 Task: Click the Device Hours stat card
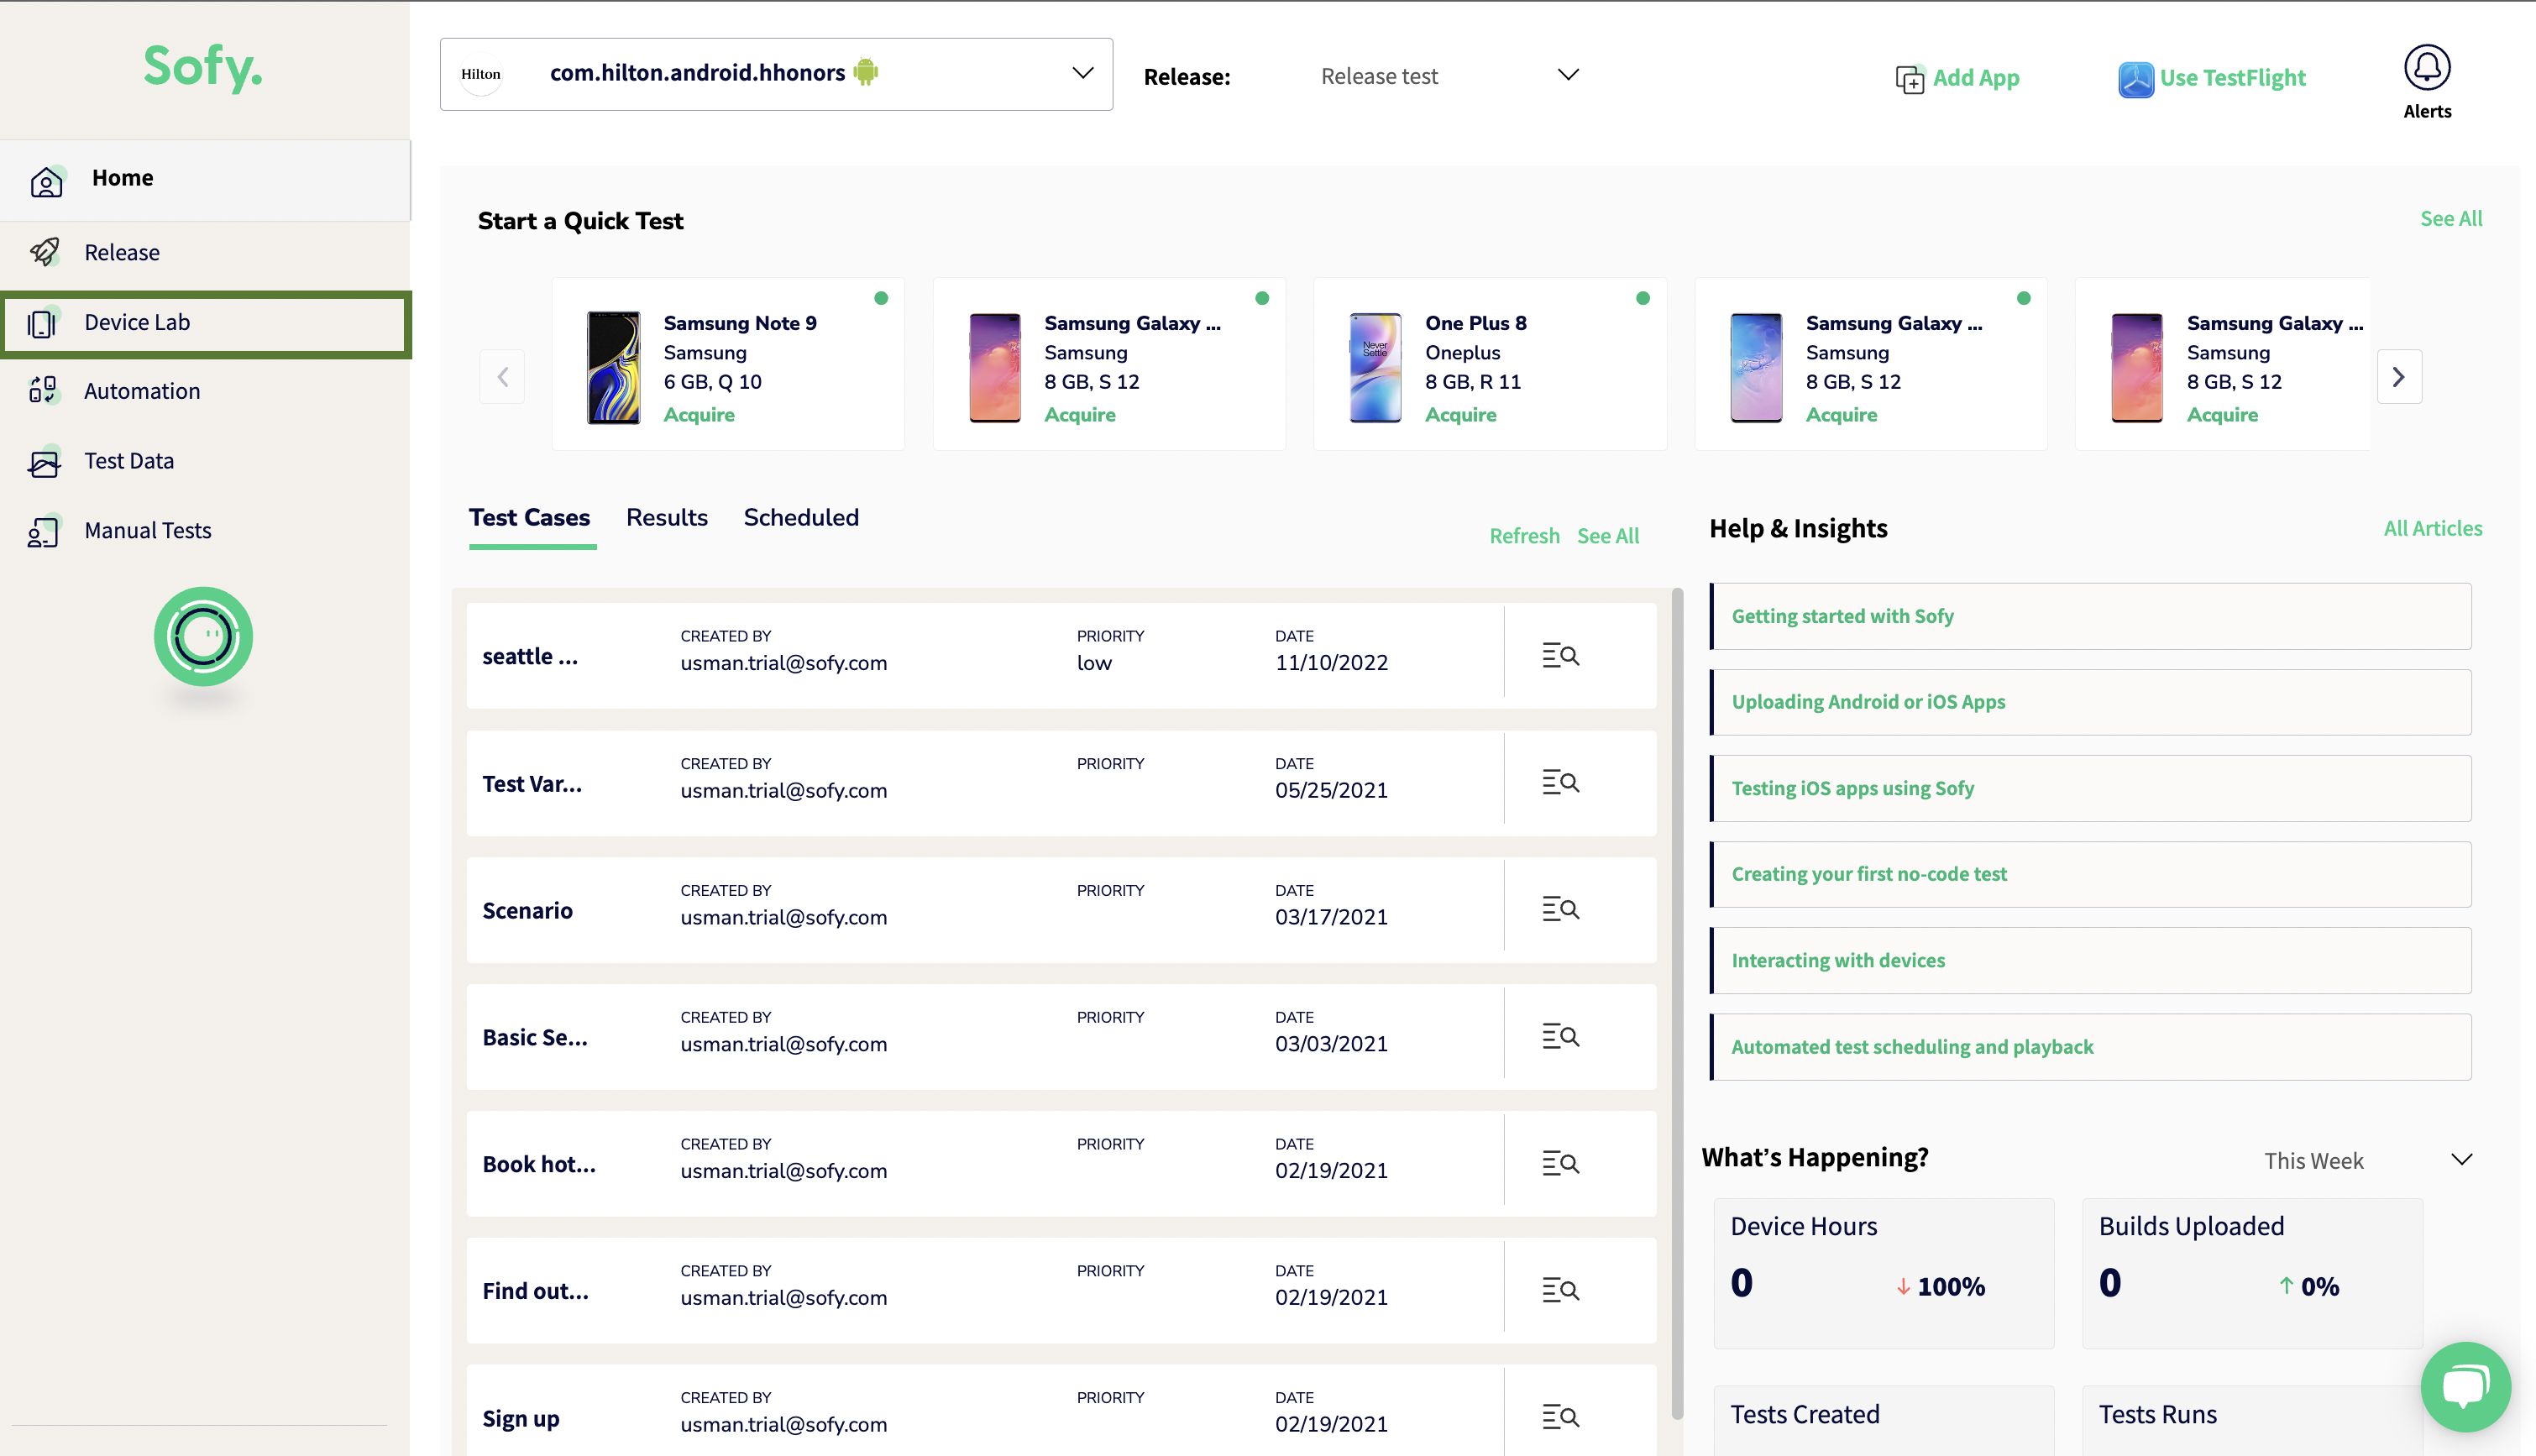click(x=1884, y=1273)
